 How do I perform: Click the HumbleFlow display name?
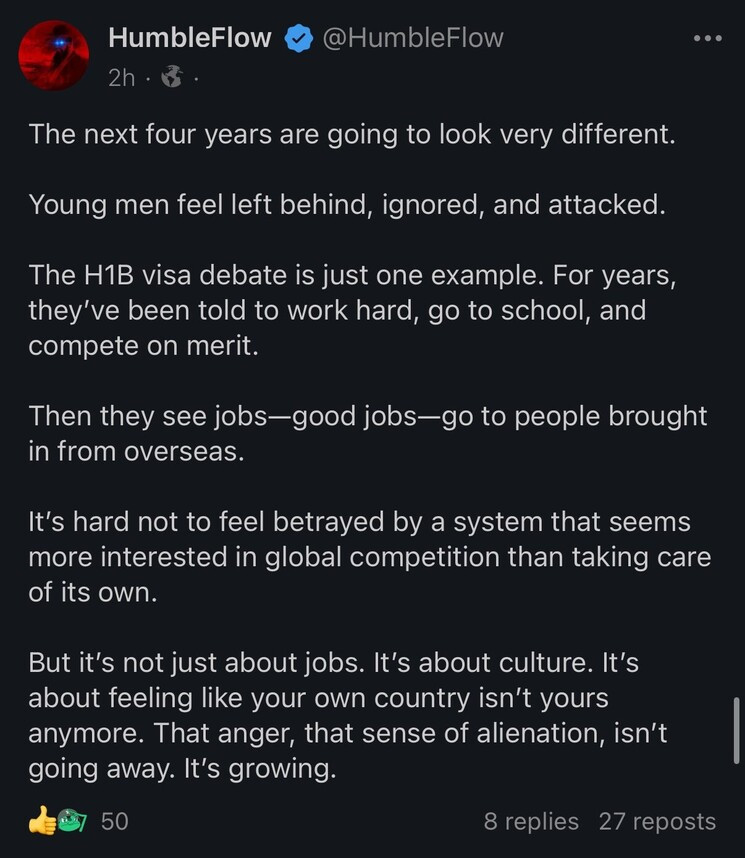[x=189, y=38]
